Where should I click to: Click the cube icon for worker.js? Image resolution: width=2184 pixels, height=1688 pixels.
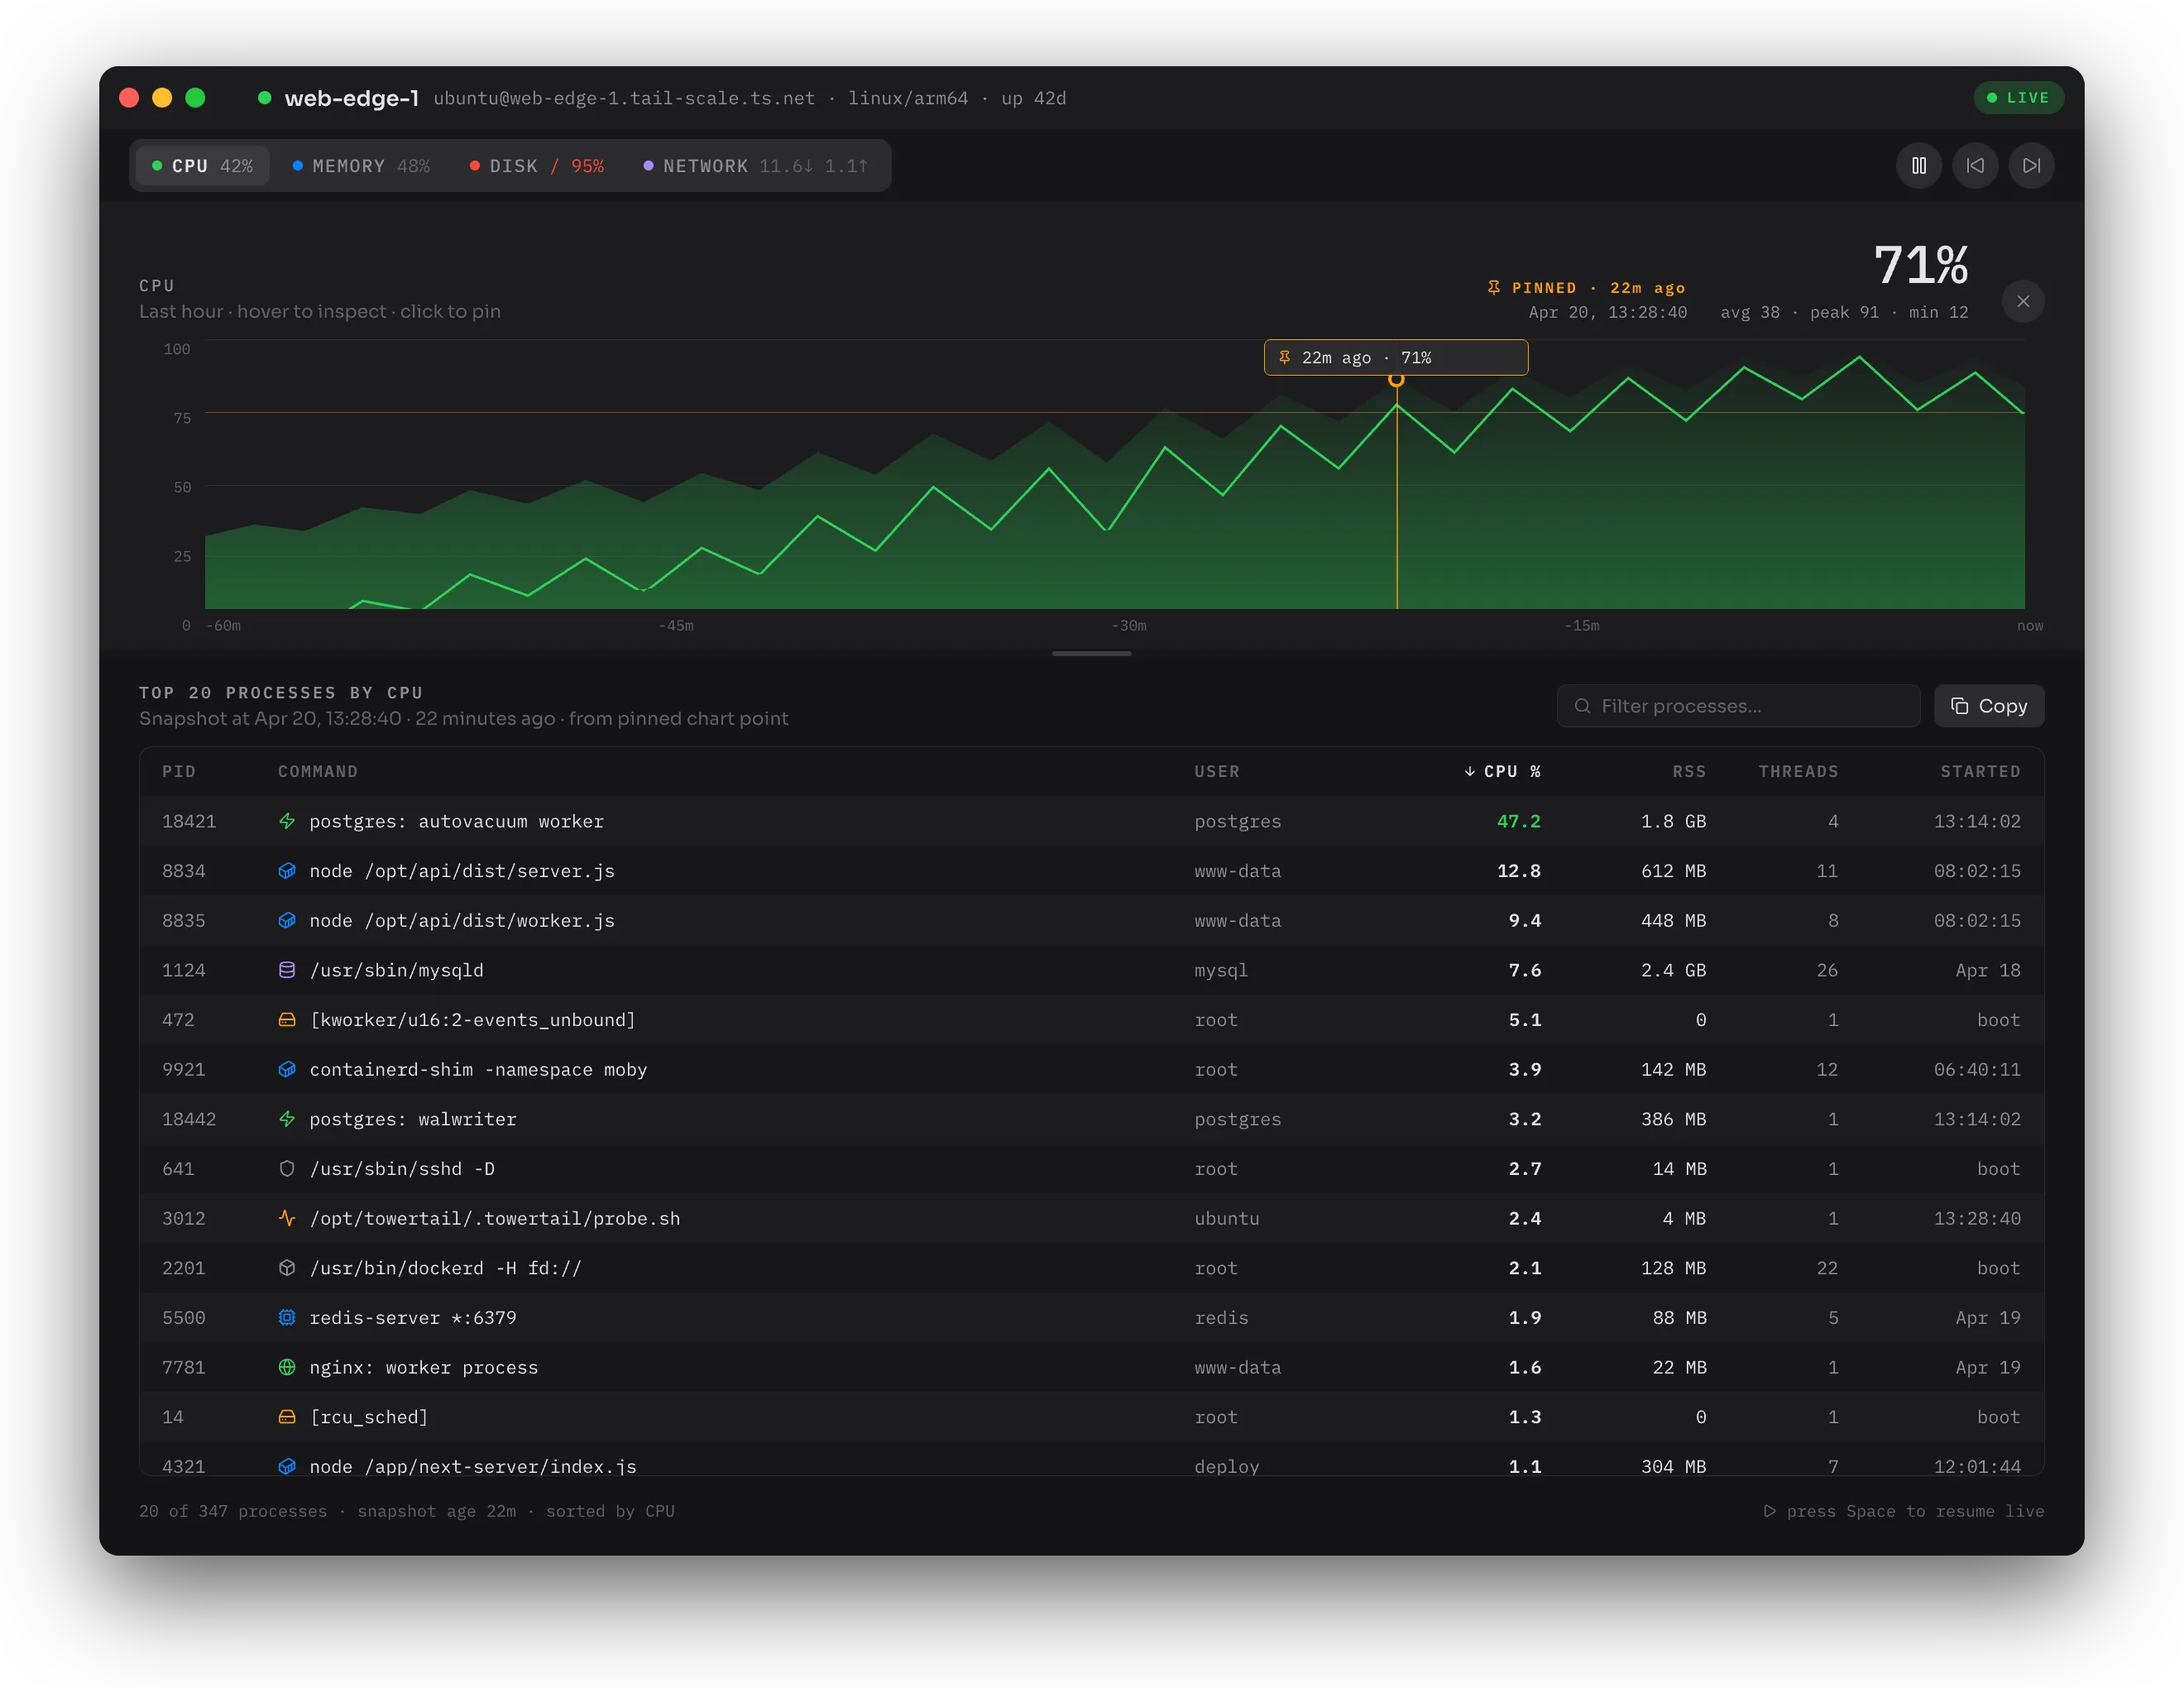287,920
